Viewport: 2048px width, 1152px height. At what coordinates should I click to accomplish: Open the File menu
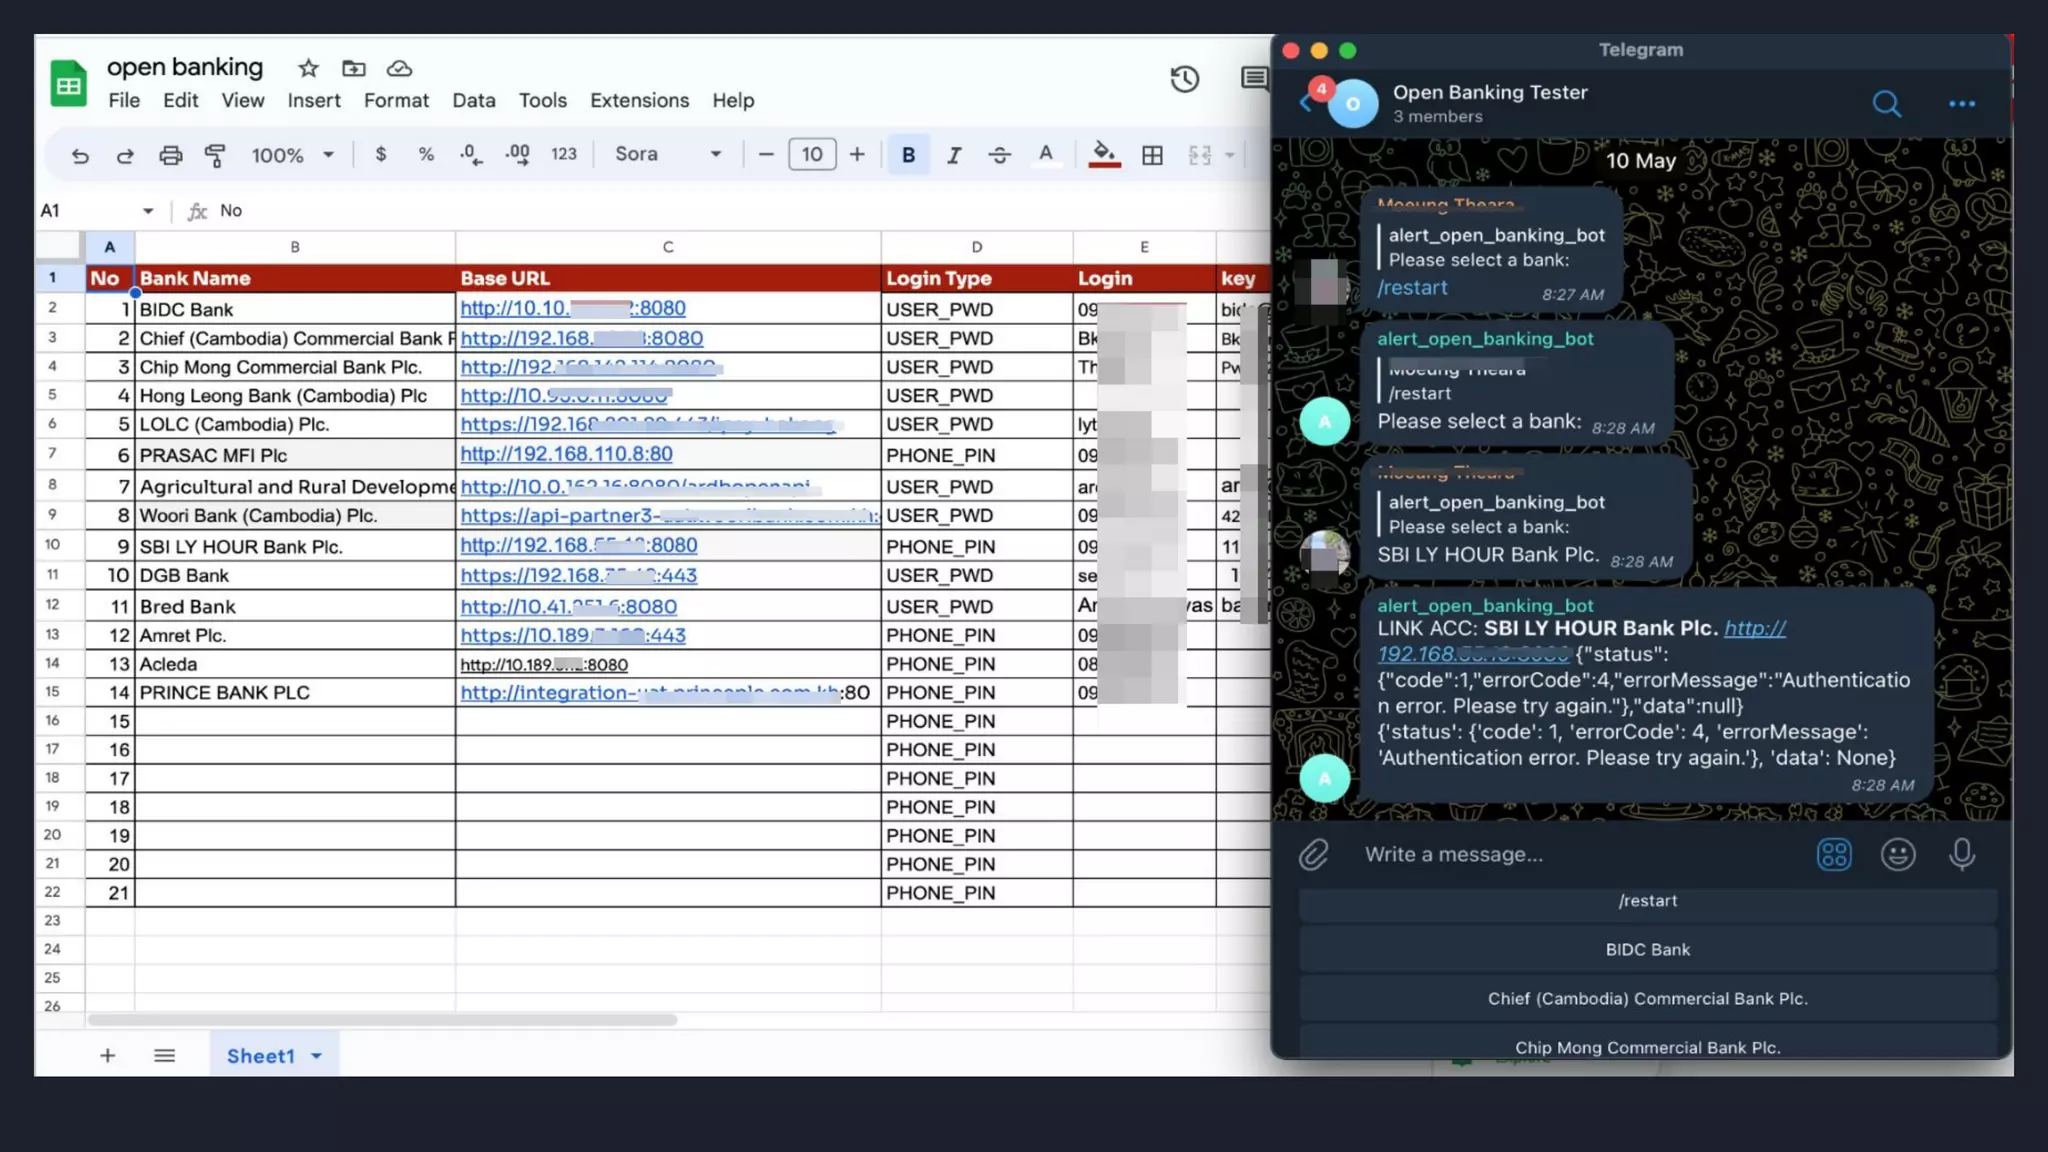tap(124, 100)
